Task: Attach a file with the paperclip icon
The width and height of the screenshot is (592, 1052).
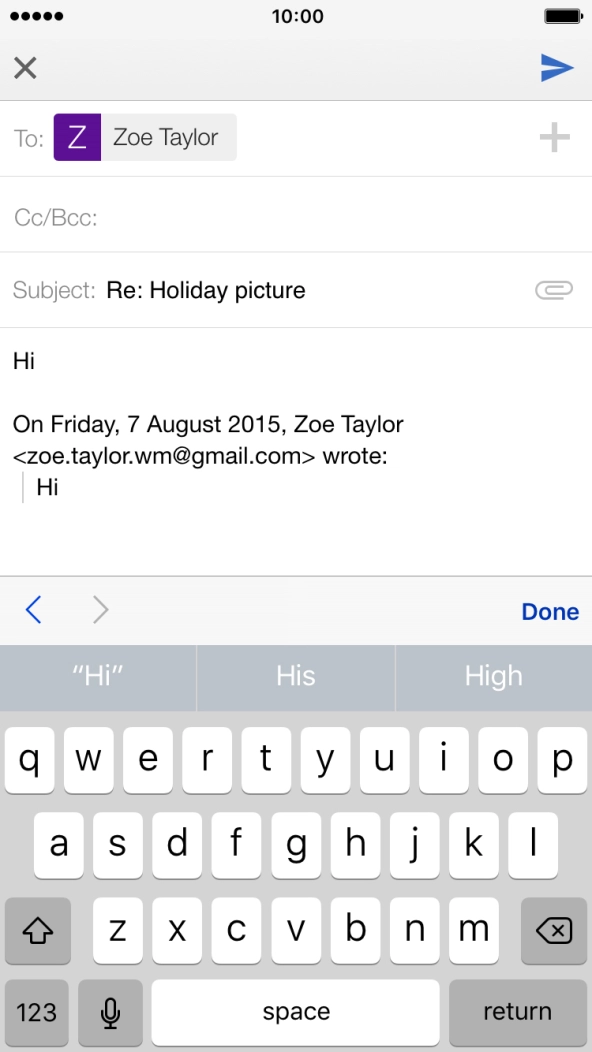Action: coord(554,290)
